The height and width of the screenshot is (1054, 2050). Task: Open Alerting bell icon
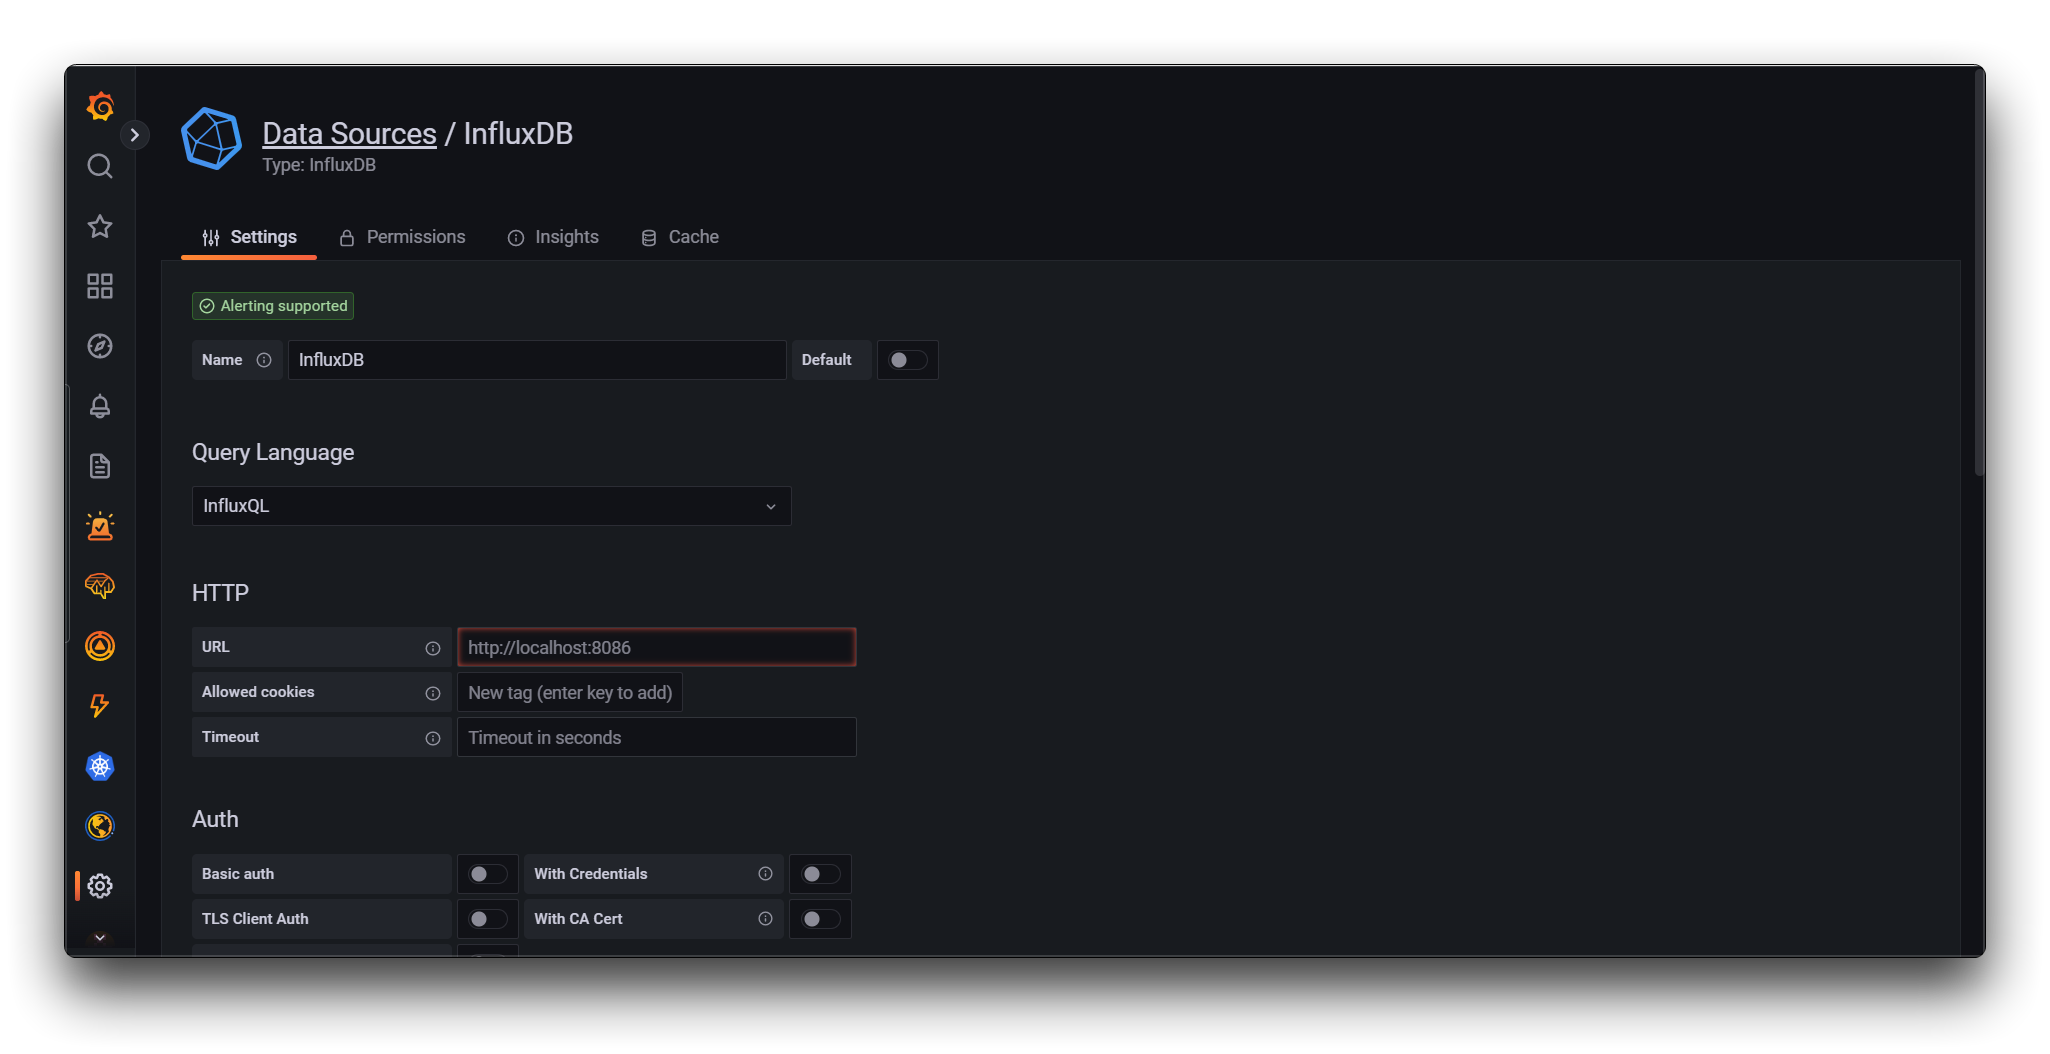100,406
